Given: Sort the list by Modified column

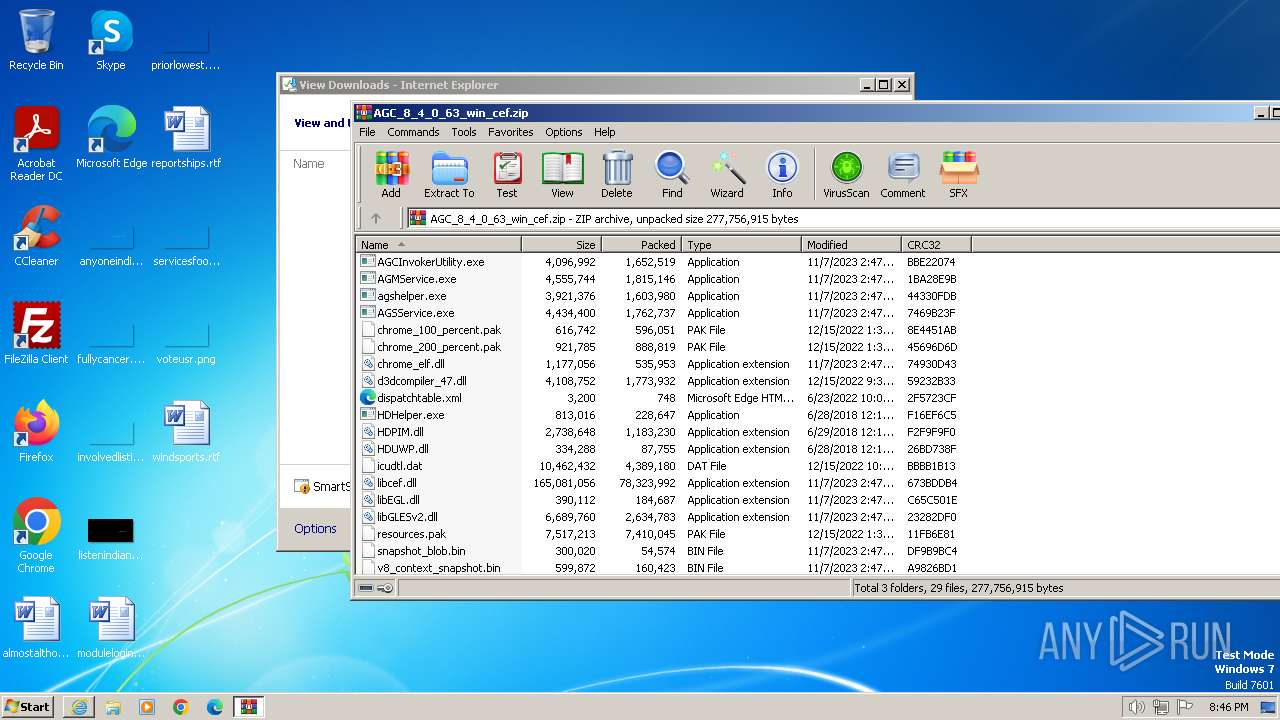Looking at the screenshot, I should (850, 245).
